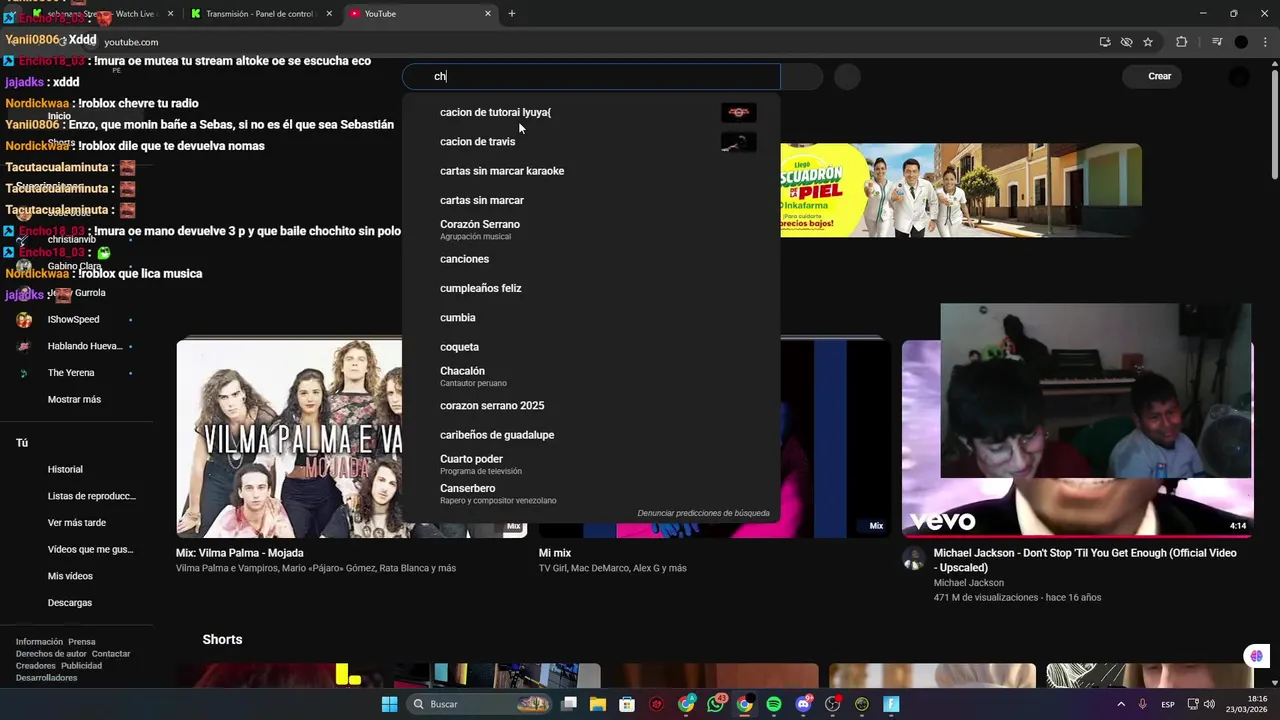Open the red hexagon app on taskbar
The height and width of the screenshot is (720, 1280).
656,704
